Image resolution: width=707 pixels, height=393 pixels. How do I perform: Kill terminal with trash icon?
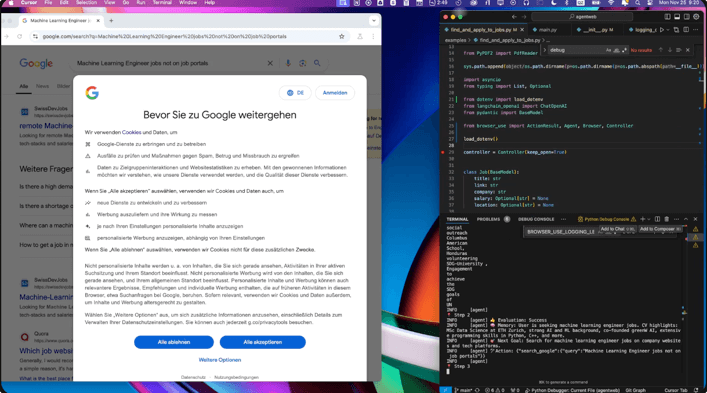[x=666, y=219]
